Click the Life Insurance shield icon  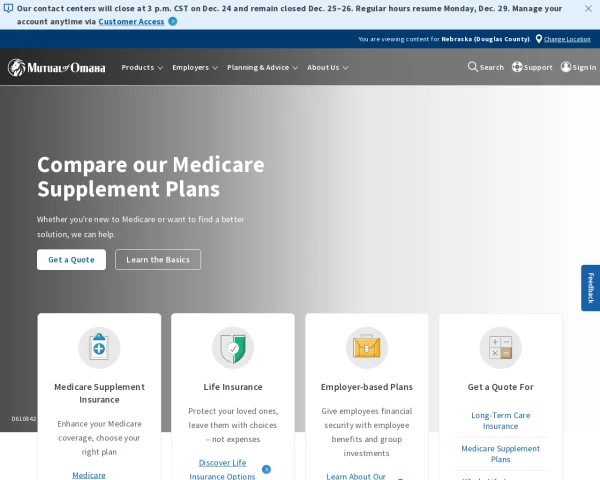pos(233,348)
